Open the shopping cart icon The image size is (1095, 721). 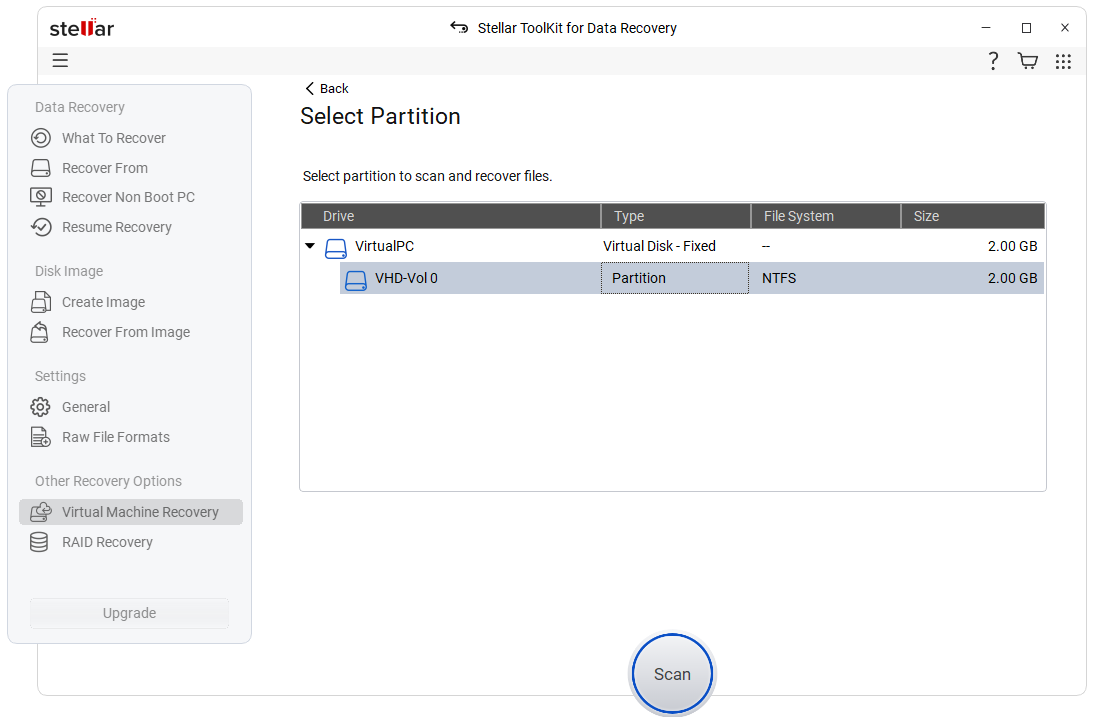pos(1027,61)
